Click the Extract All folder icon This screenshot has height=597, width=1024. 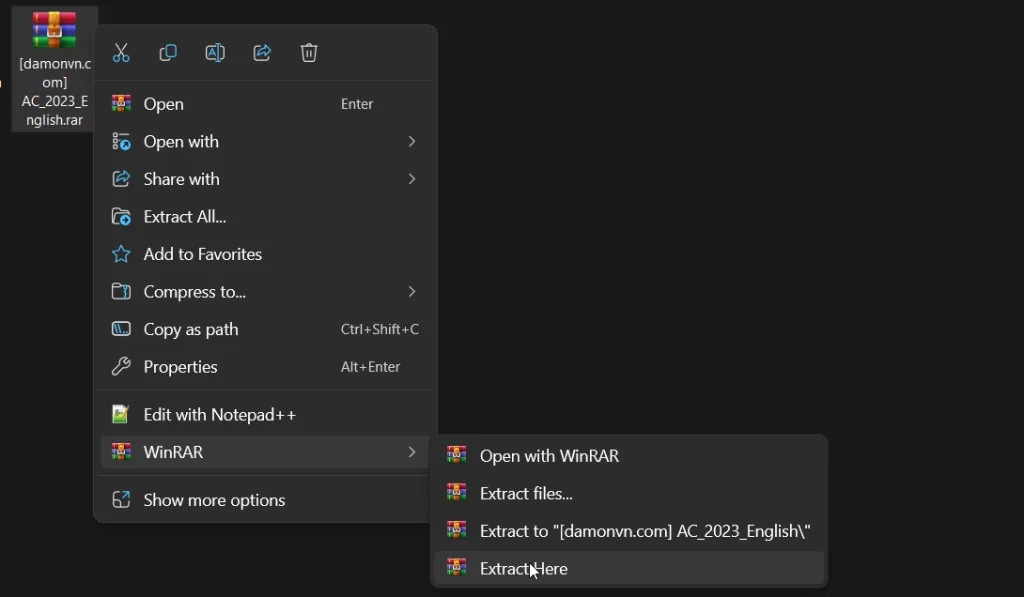(121, 216)
